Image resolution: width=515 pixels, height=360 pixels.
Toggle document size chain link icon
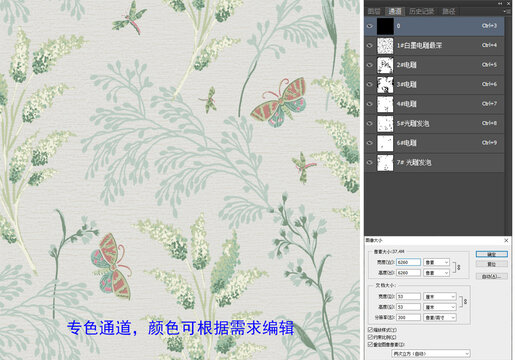coord(465,301)
